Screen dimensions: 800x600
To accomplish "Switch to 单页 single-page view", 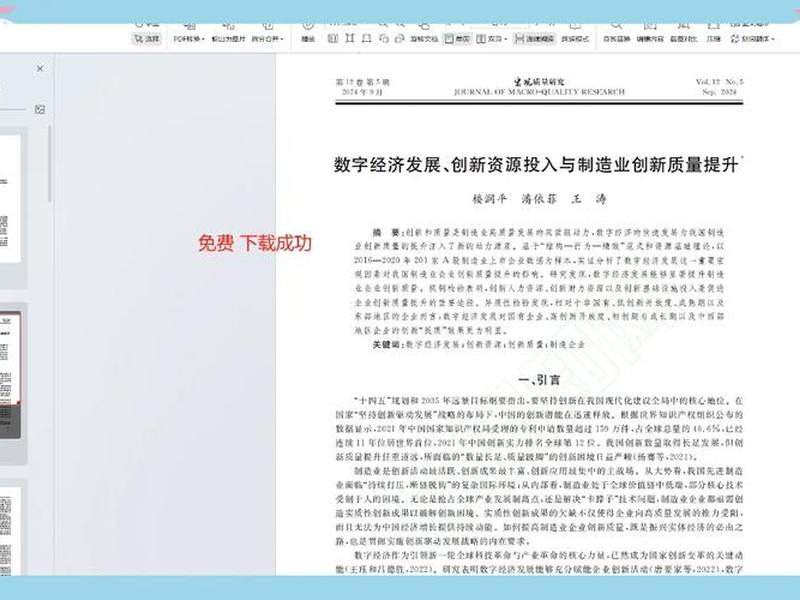I will pyautogui.click(x=457, y=38).
